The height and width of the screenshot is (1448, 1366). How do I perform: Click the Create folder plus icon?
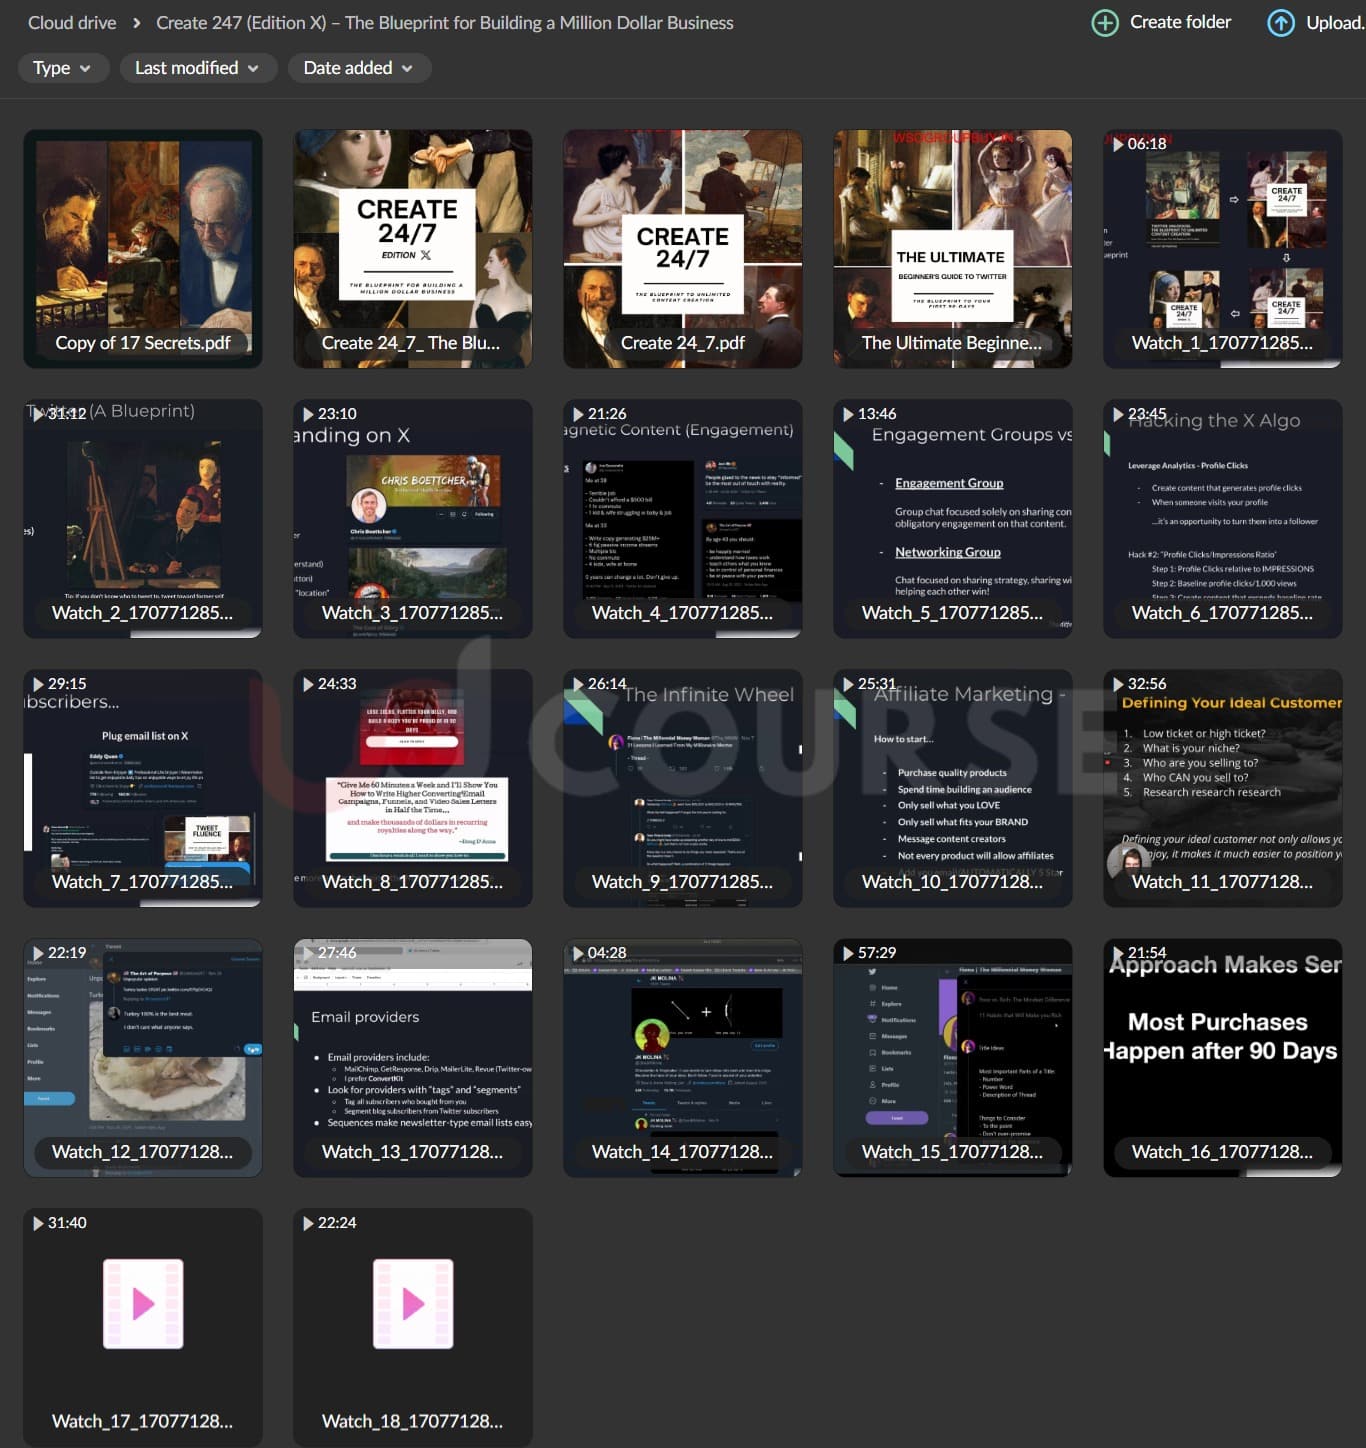(1104, 23)
